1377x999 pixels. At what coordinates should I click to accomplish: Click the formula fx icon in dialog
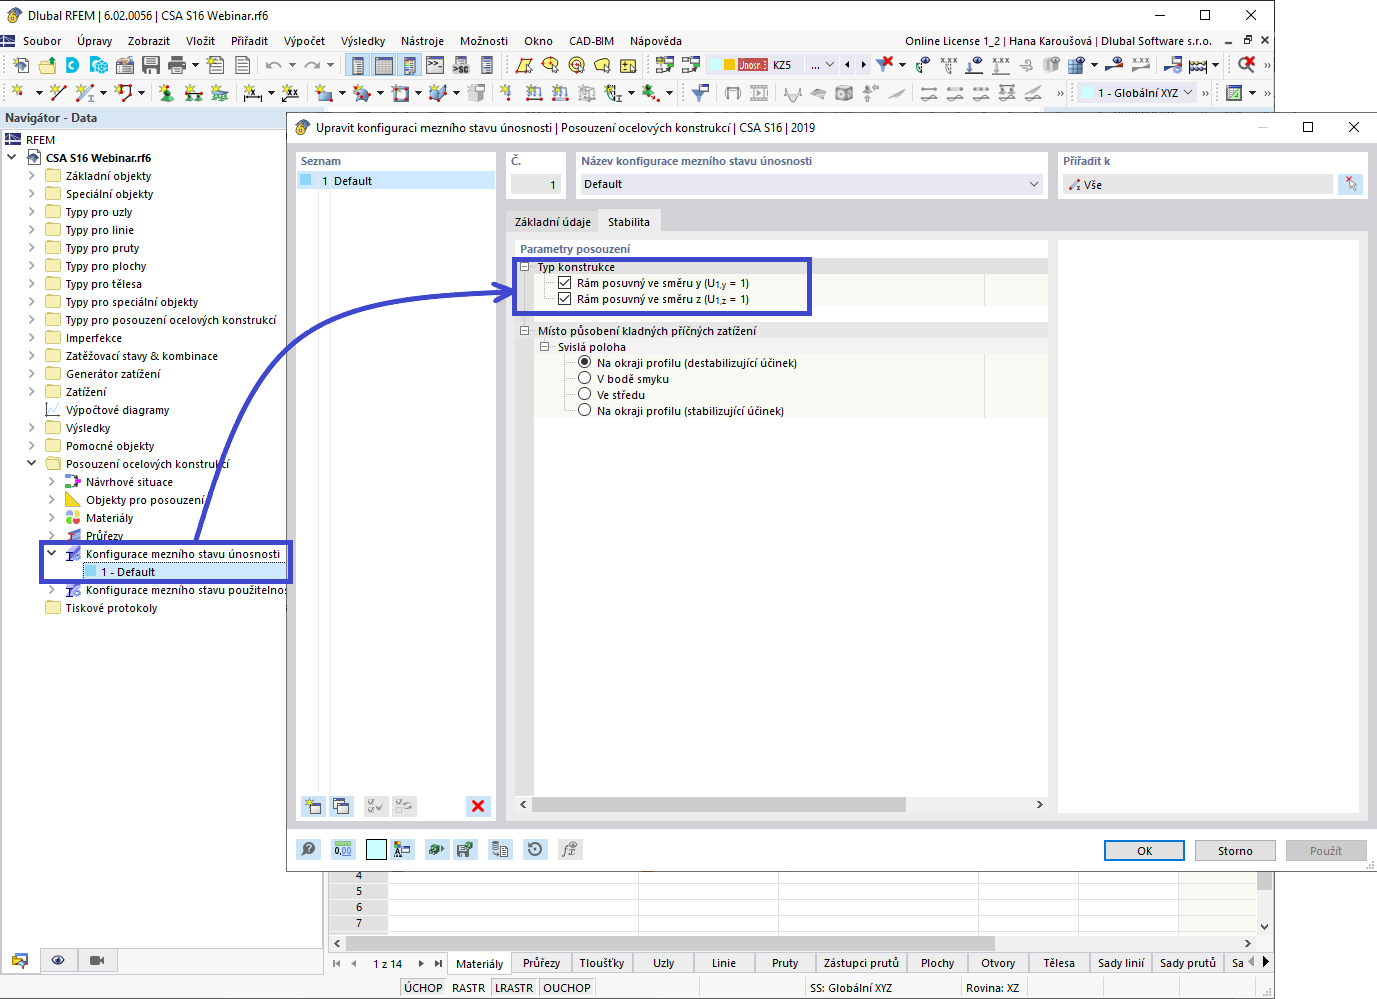point(569,850)
